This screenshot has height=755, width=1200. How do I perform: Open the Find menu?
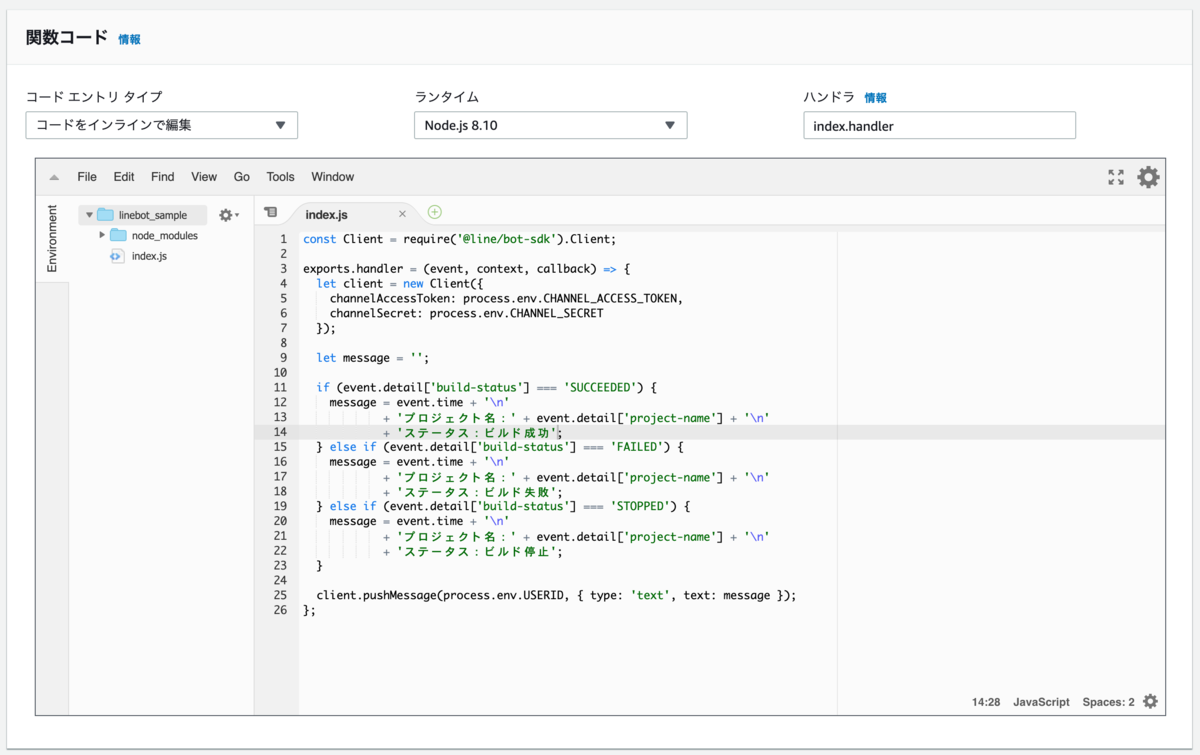tap(162, 177)
